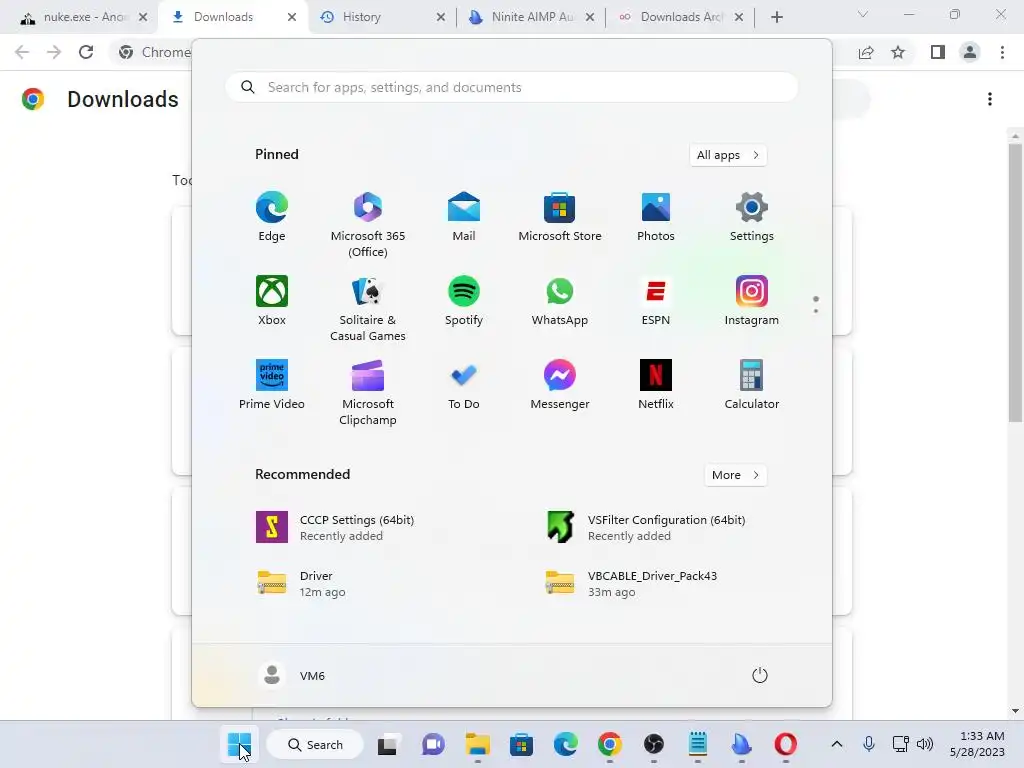Open the Driver recommended folder
The width and height of the screenshot is (1024, 768).
[x=300, y=583]
